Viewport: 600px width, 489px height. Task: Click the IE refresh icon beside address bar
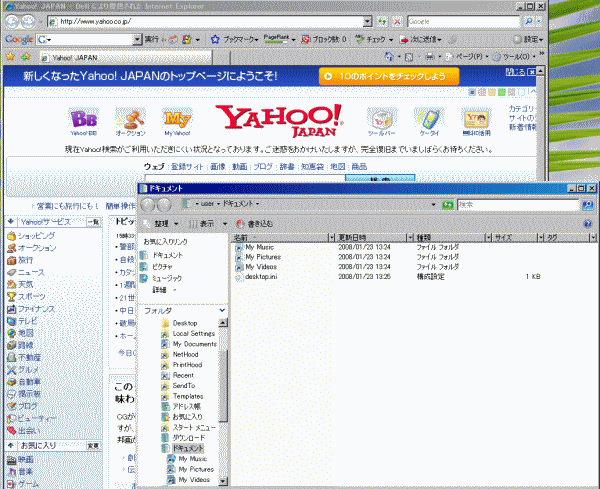pyautogui.click(x=382, y=21)
